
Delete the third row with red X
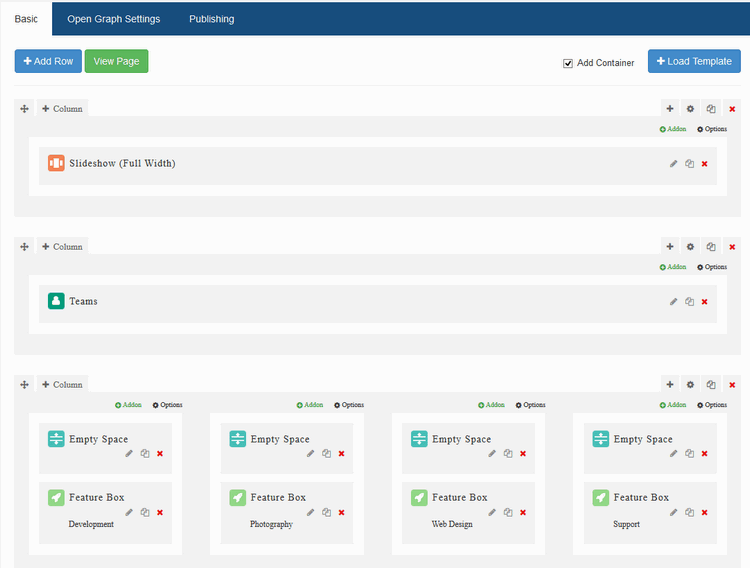pyautogui.click(x=732, y=384)
